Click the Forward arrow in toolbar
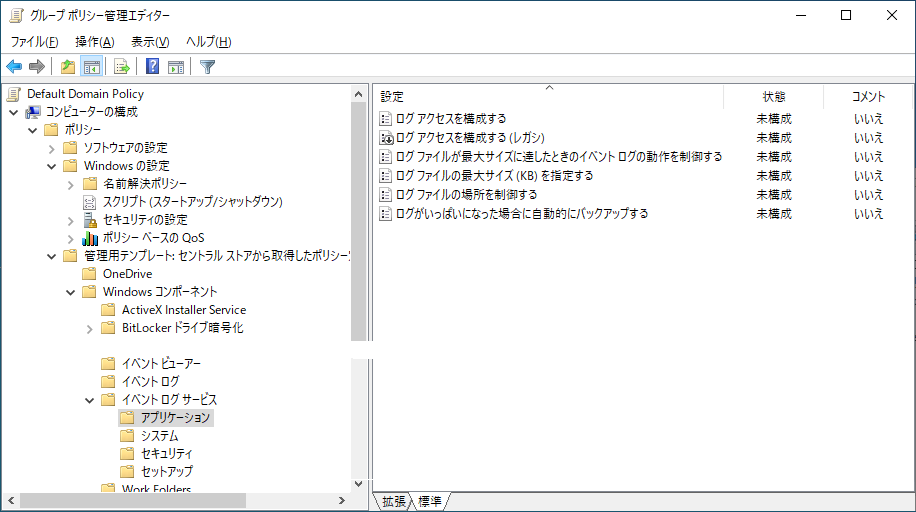The width and height of the screenshot is (916, 512). click(x=37, y=67)
